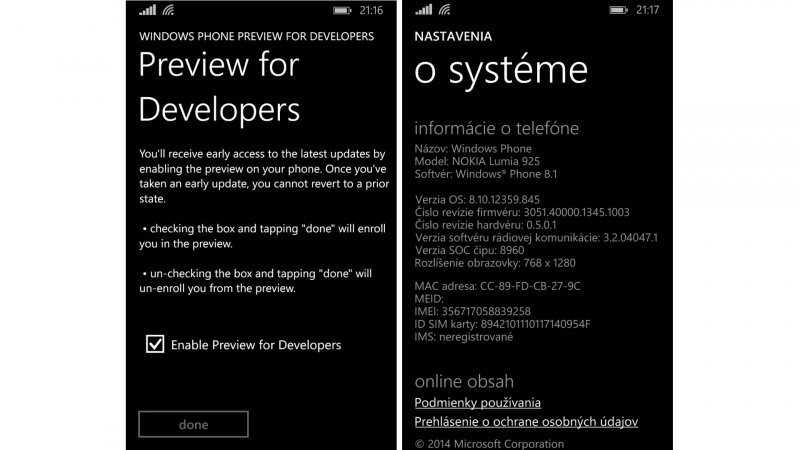The image size is (800, 450).
Task: Tap Wi-Fi icon above NASTAVENIA header
Action: pyautogui.click(x=444, y=10)
